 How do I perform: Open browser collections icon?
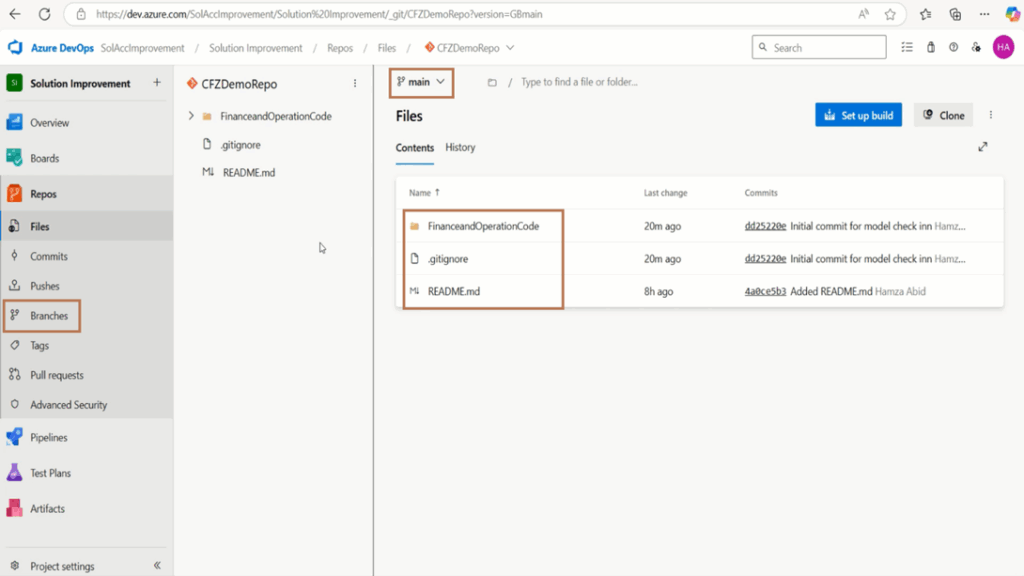coord(955,14)
